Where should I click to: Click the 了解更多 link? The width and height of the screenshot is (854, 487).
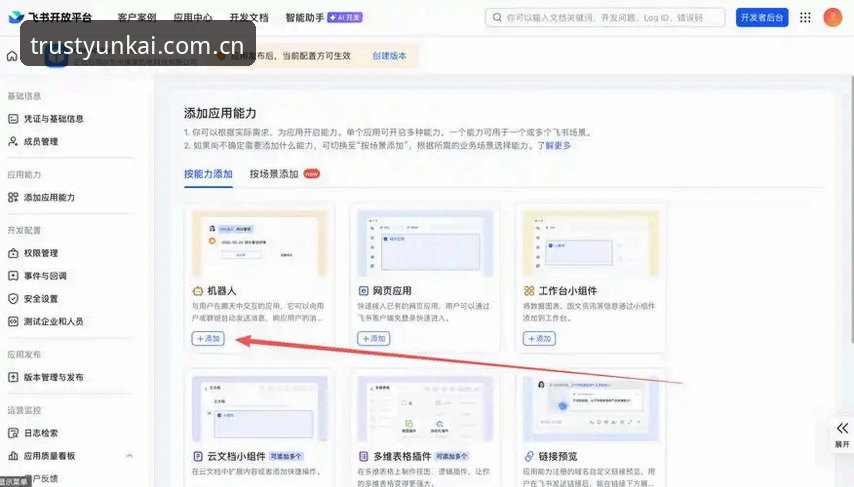pos(554,145)
